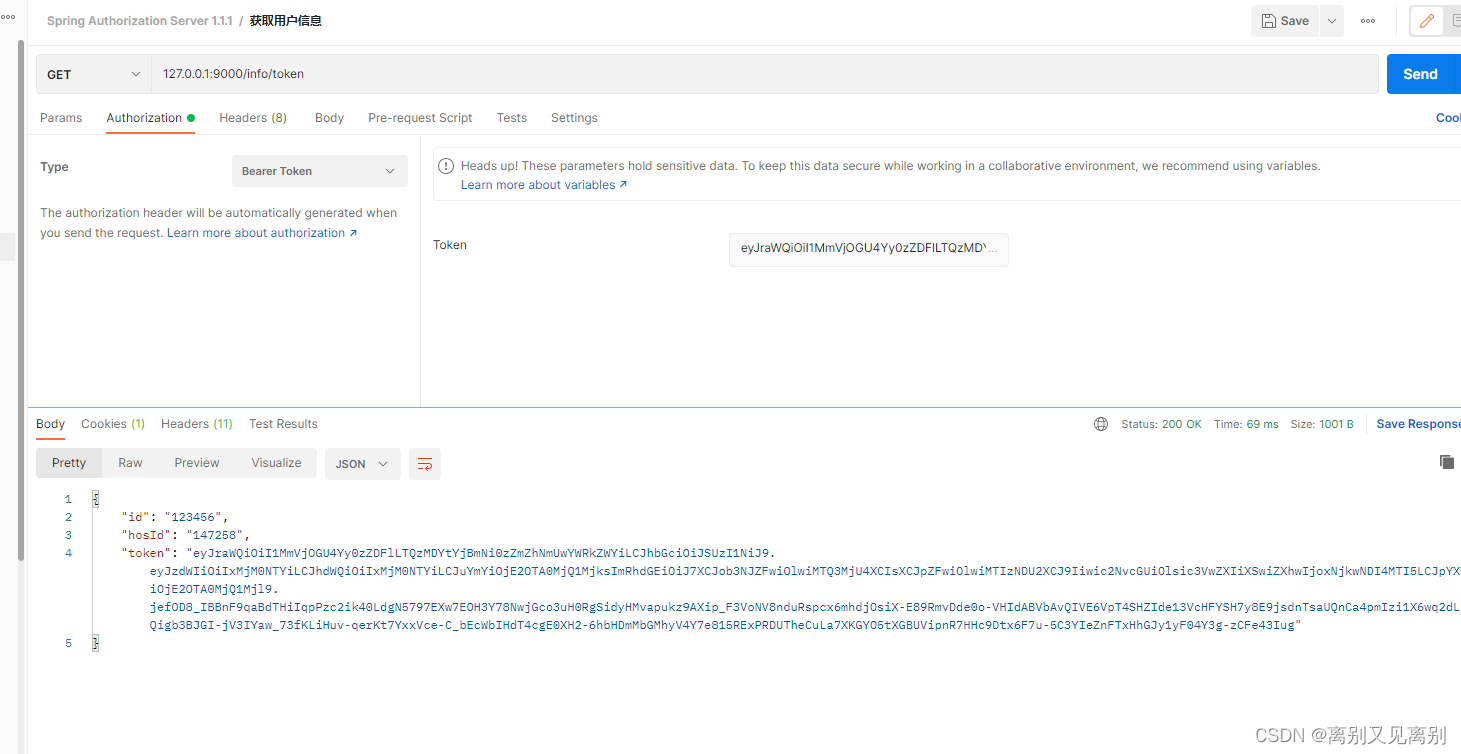Copy response using the copy icon
Viewport: 1461px width, 754px height.
point(1446,462)
